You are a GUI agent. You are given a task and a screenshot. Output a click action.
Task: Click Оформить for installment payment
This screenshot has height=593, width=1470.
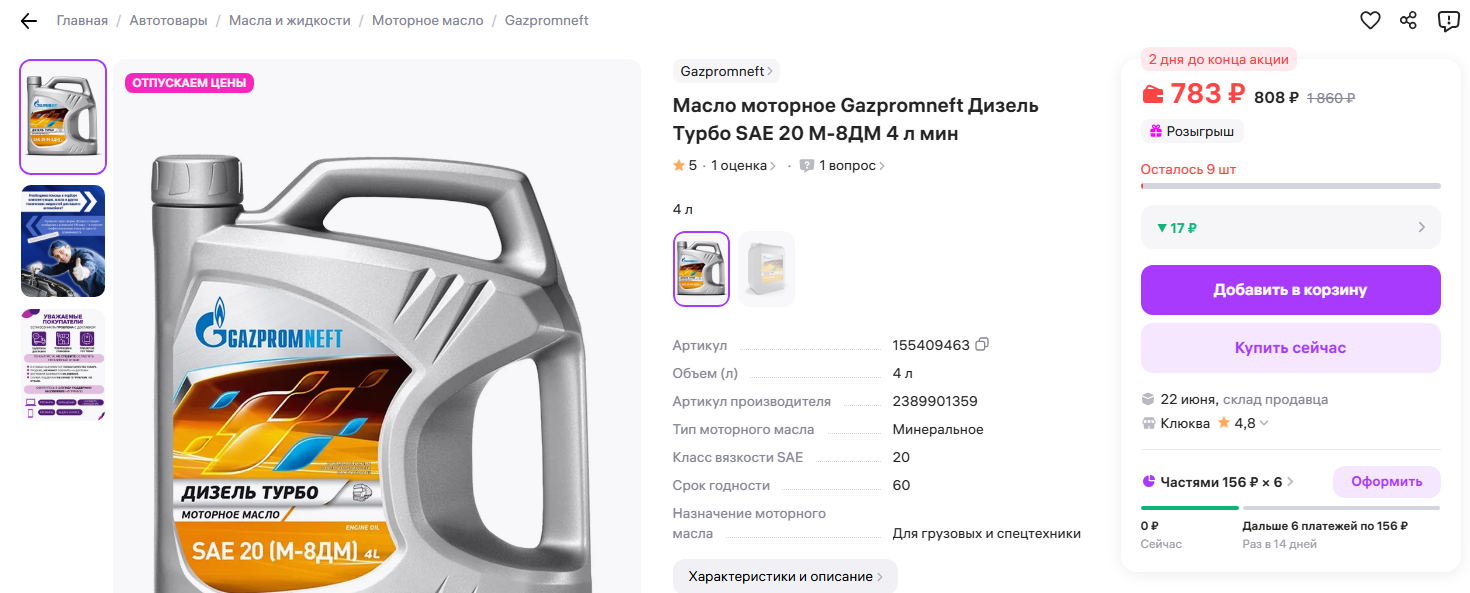pos(1387,482)
